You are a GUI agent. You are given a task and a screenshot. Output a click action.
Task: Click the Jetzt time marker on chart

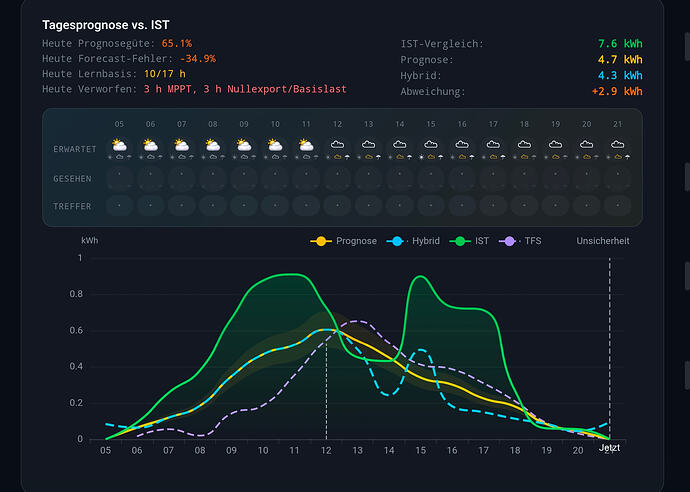(609, 448)
